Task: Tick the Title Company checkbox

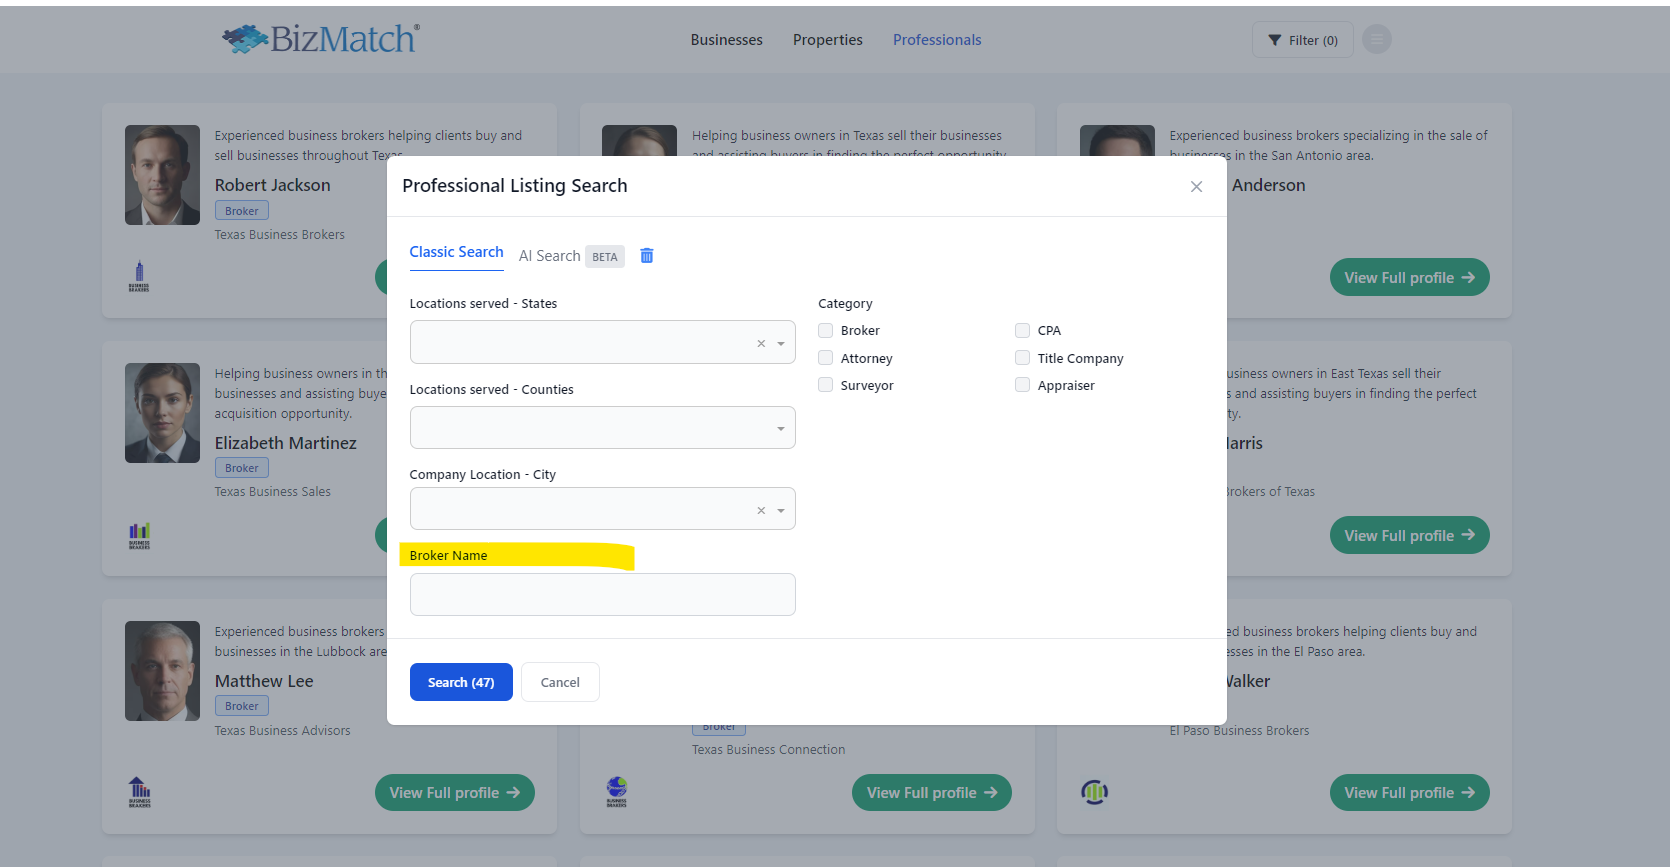Action: pos(1022,358)
